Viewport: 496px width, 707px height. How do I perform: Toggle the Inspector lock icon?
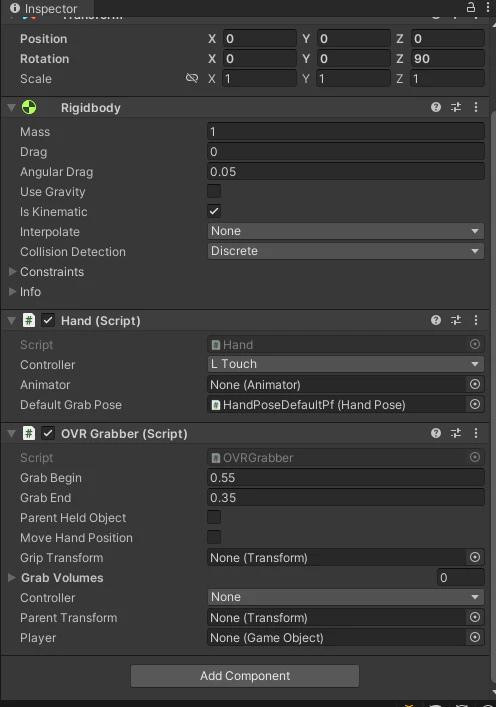tap(471, 7)
